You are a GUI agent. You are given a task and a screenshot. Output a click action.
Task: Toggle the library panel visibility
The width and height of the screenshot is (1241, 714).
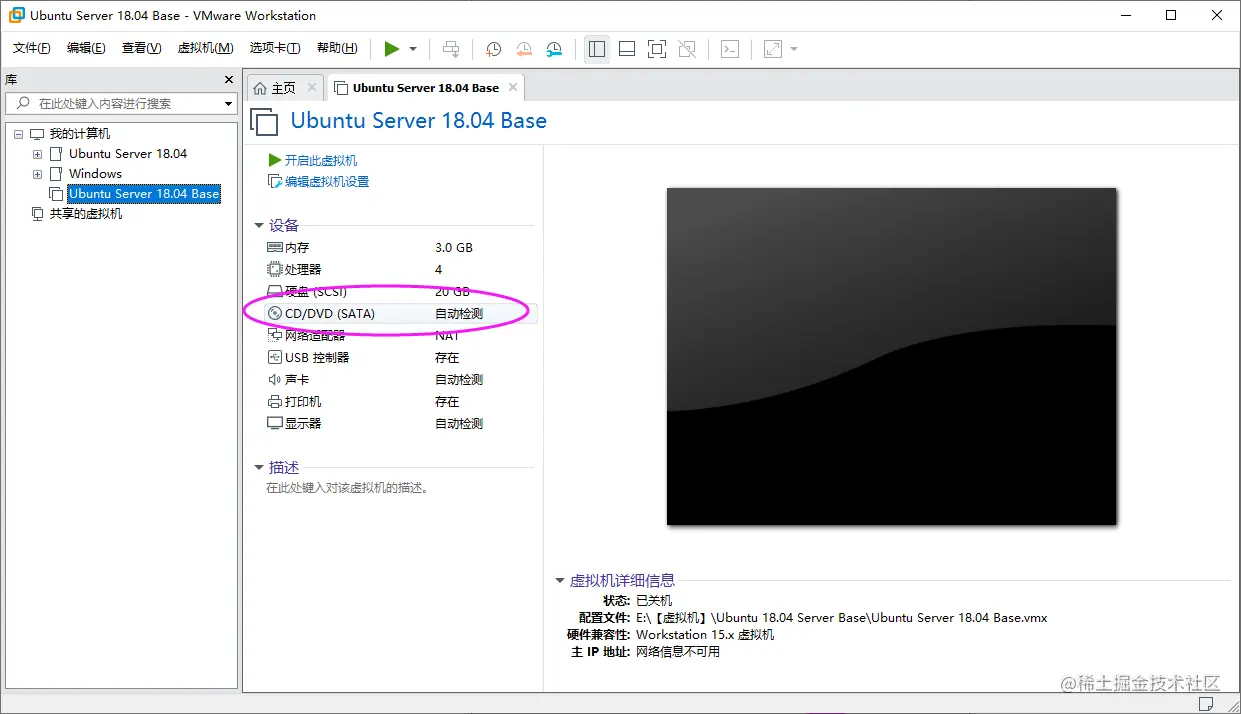click(597, 48)
